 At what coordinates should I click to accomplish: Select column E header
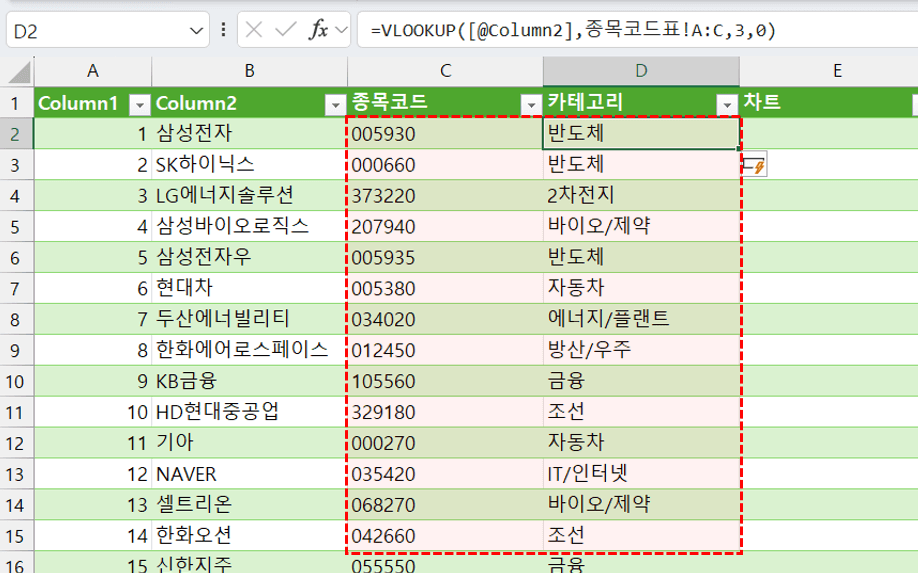pos(837,71)
